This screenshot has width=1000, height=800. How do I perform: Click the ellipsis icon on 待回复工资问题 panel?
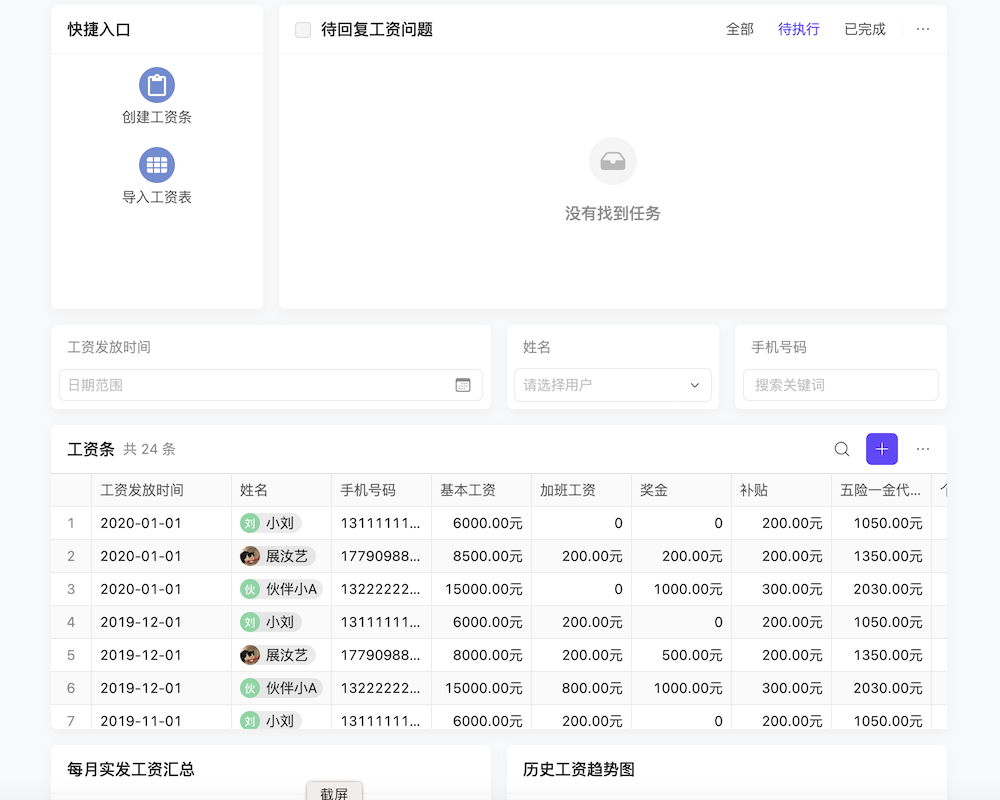pos(922,29)
